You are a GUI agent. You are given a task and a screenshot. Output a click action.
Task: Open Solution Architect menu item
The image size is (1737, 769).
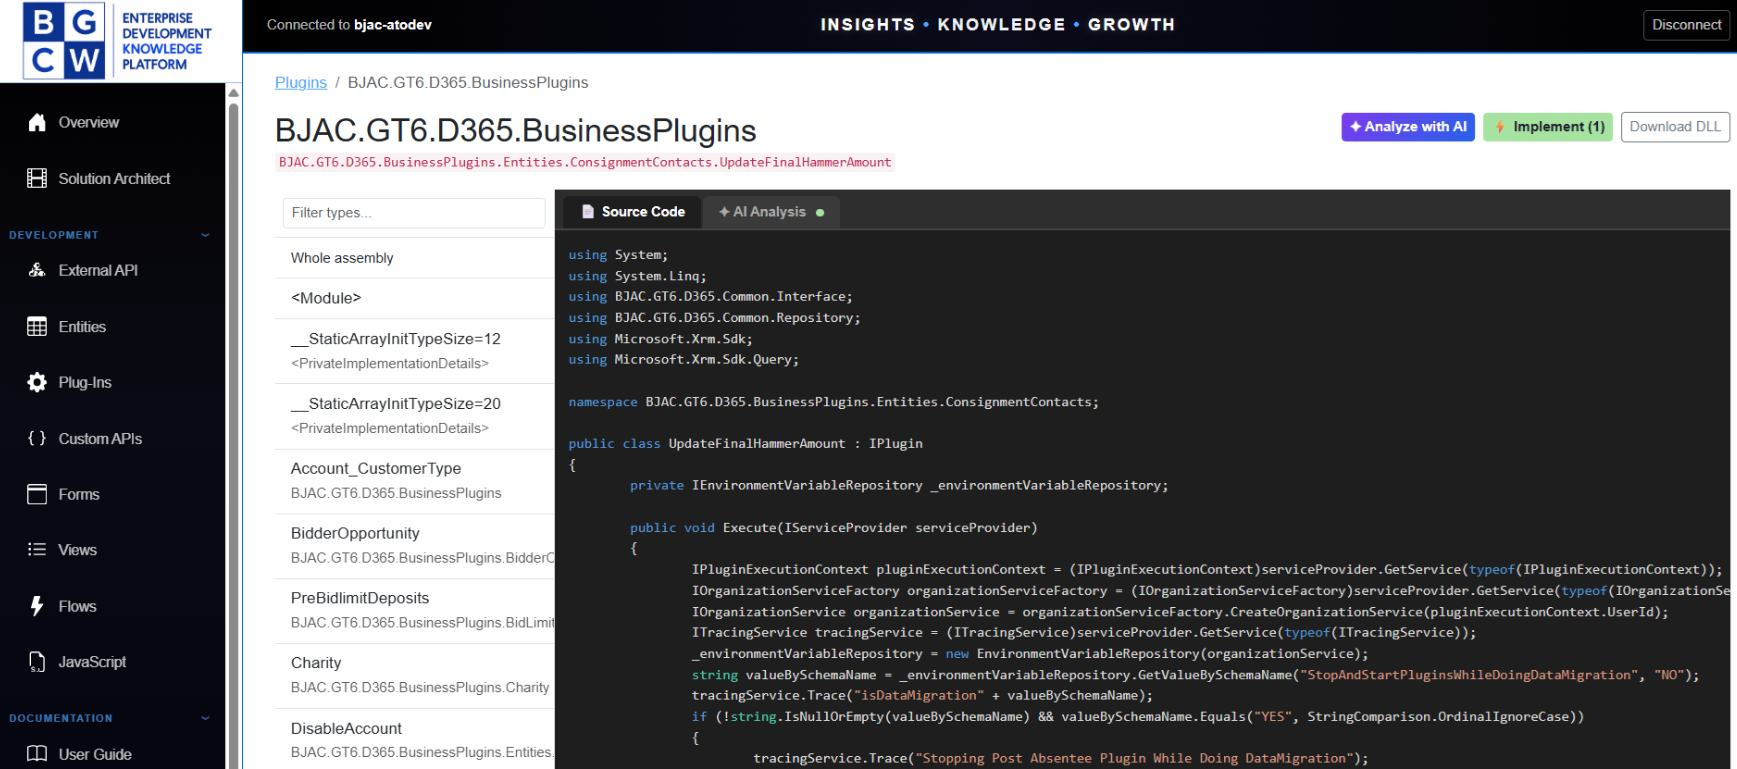pos(113,178)
